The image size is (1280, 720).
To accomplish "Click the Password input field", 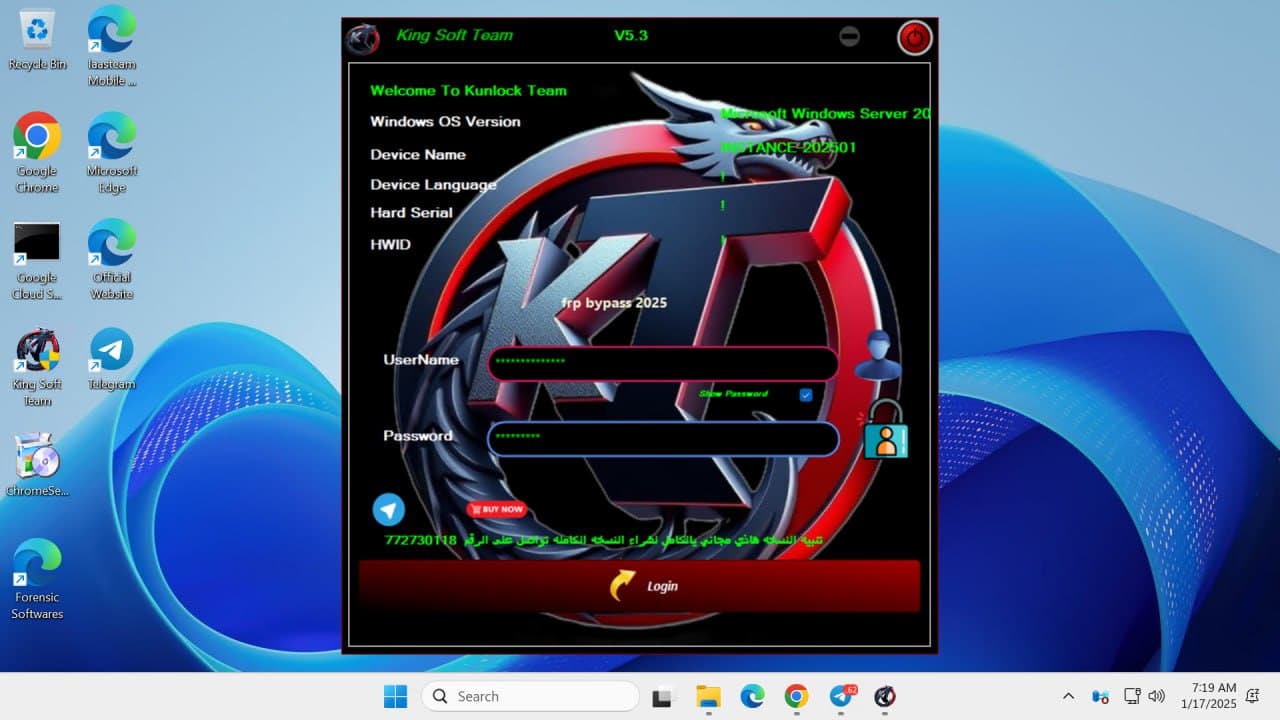I will click(663, 439).
